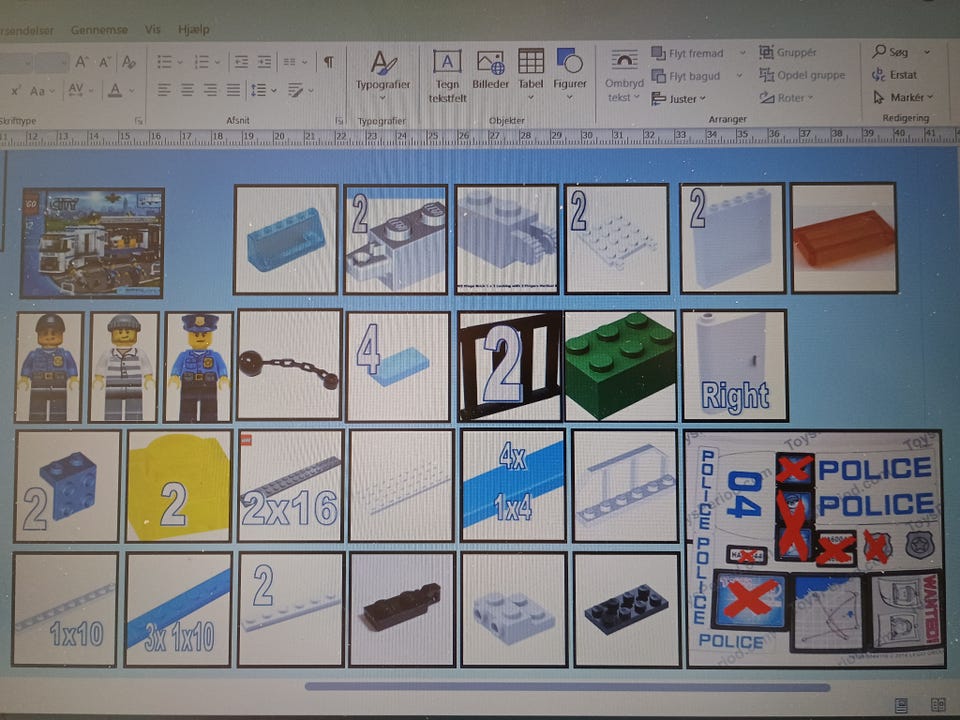The height and width of the screenshot is (720, 960).
Task: Expand the Flyt fremad dropdown arrow
Action: (x=742, y=53)
